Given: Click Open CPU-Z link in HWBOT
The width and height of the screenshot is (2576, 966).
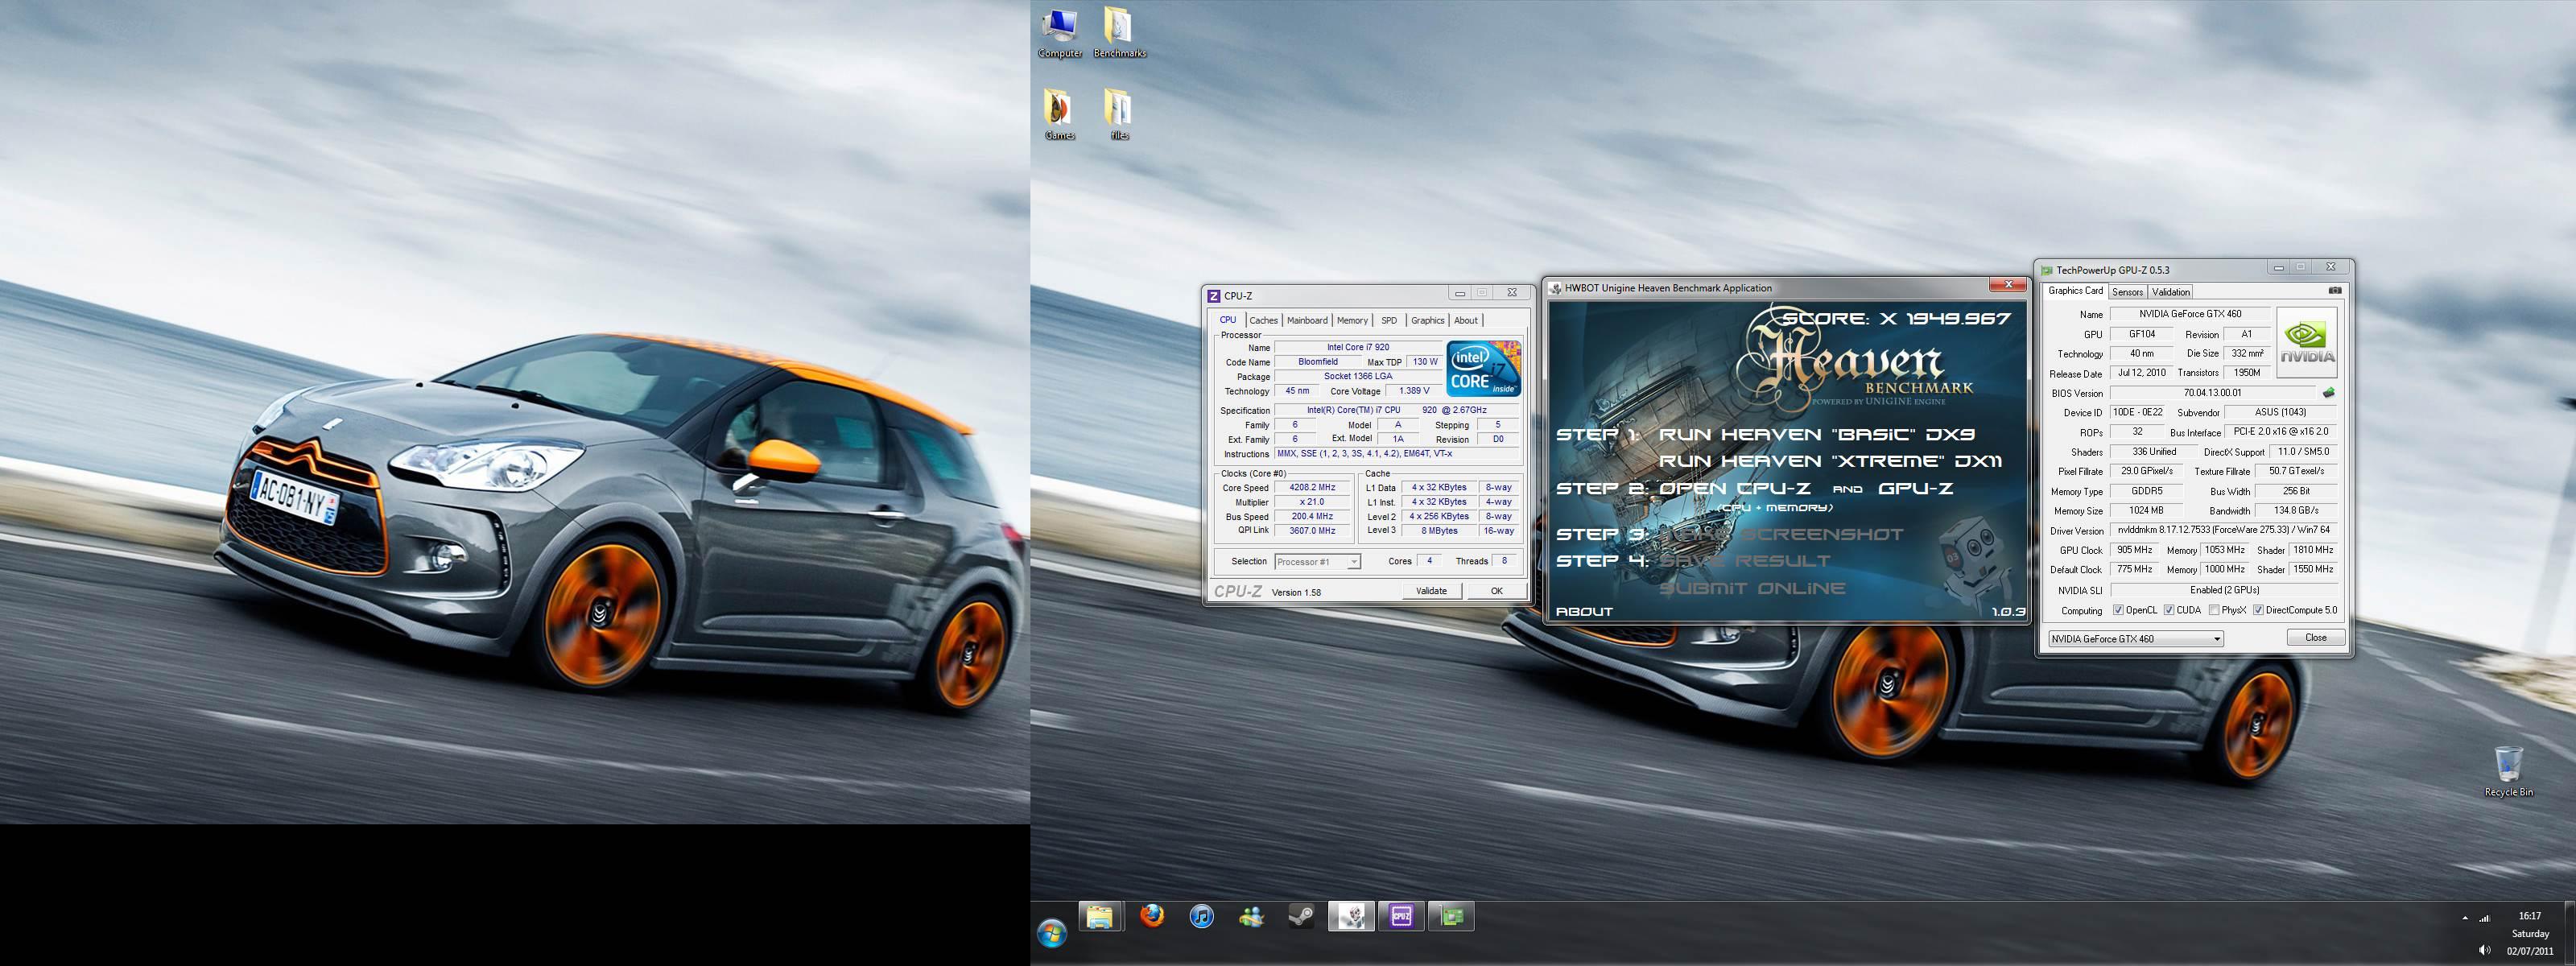Looking at the screenshot, I should 1734,488.
